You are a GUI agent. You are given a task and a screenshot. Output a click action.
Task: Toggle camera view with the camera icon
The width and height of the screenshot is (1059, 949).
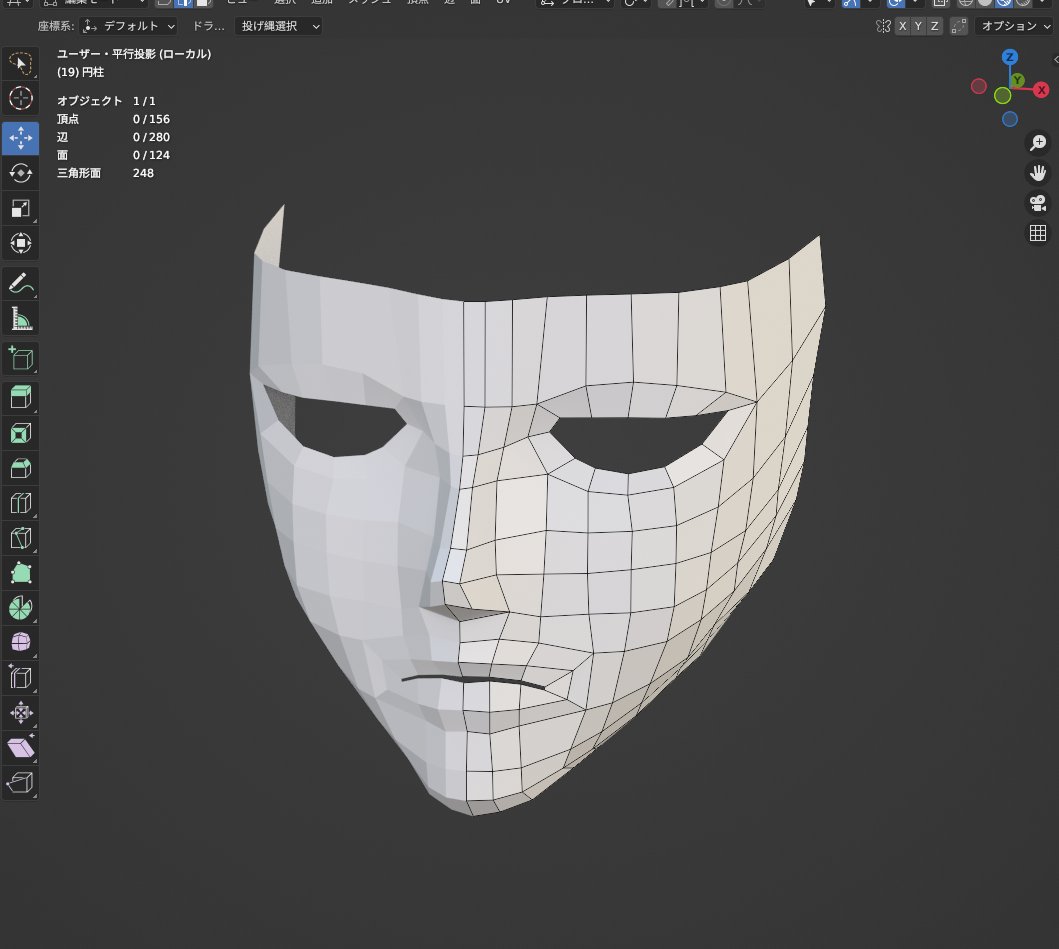coord(1038,203)
